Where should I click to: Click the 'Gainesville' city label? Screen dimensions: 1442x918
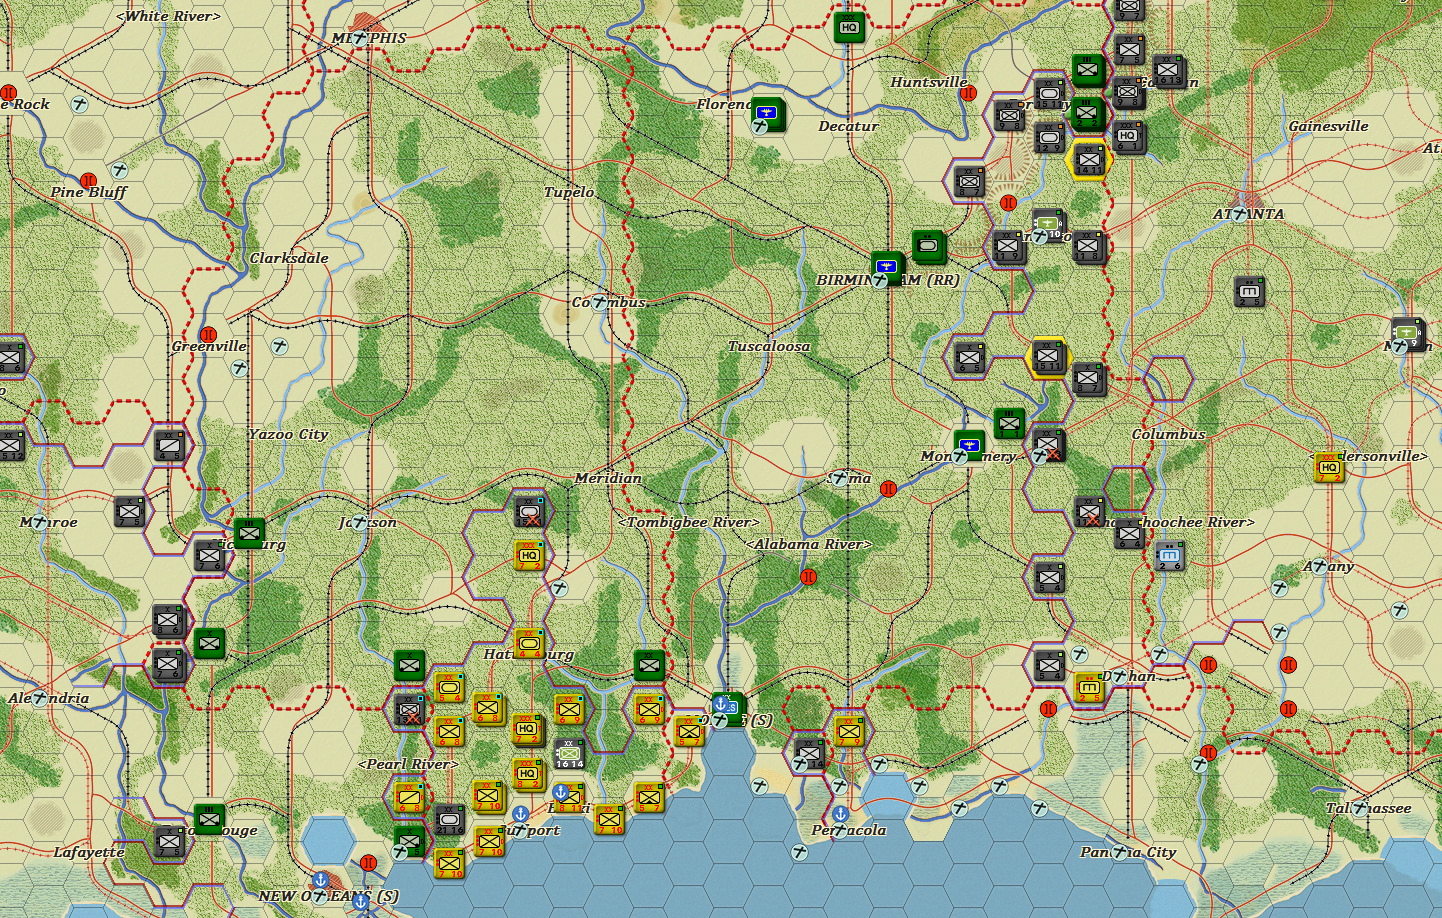(1328, 126)
